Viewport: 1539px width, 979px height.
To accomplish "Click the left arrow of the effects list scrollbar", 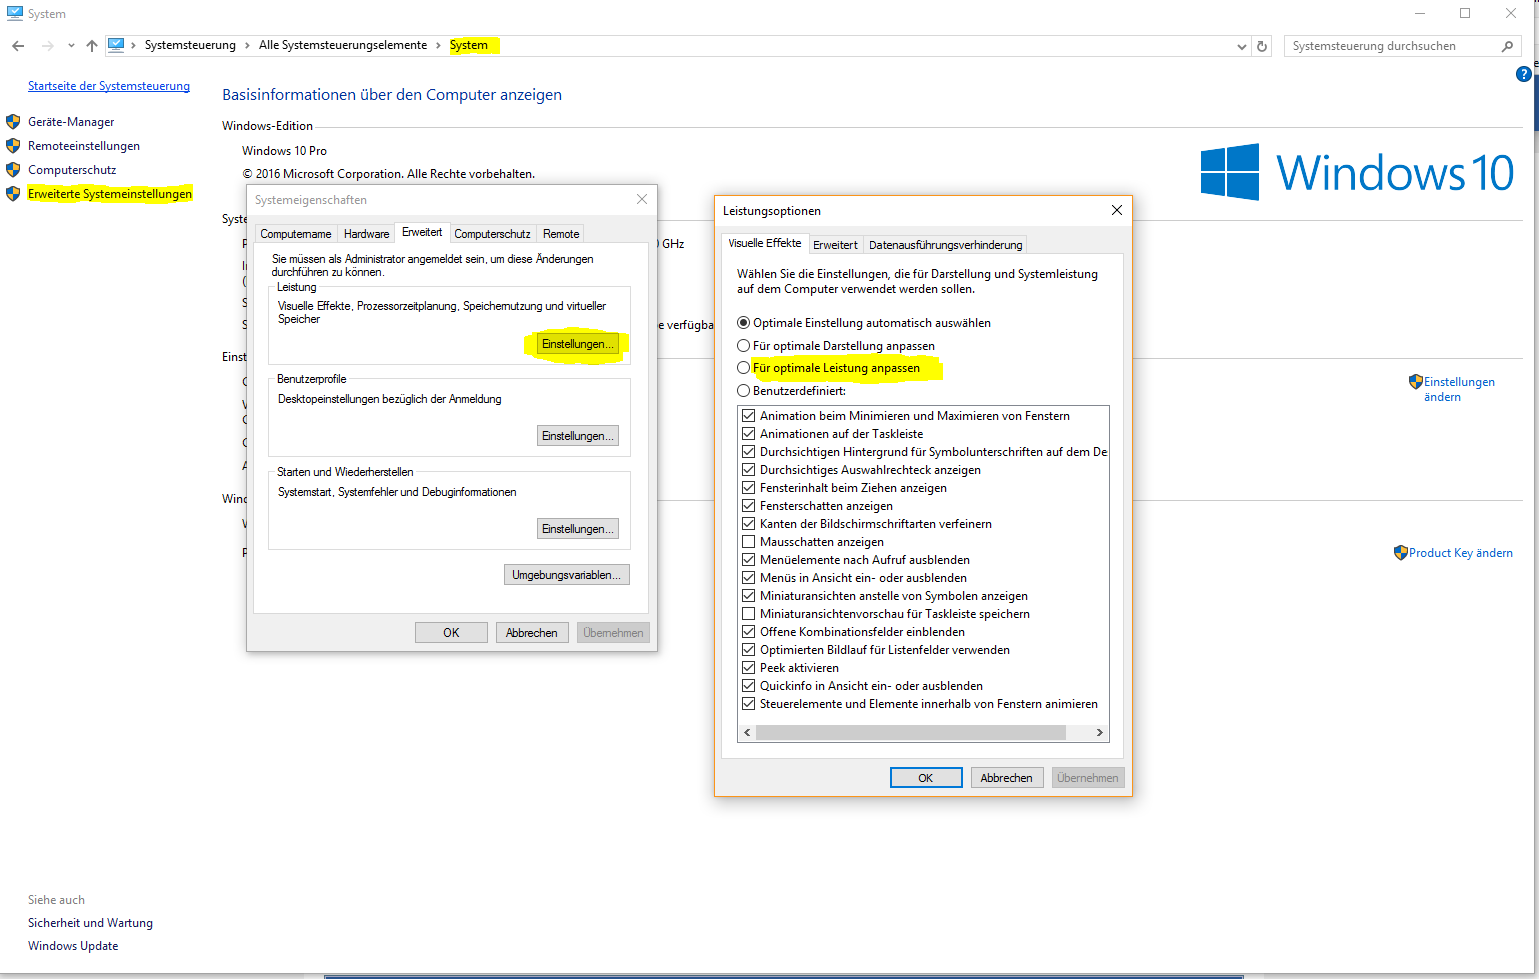I will tap(746, 733).
